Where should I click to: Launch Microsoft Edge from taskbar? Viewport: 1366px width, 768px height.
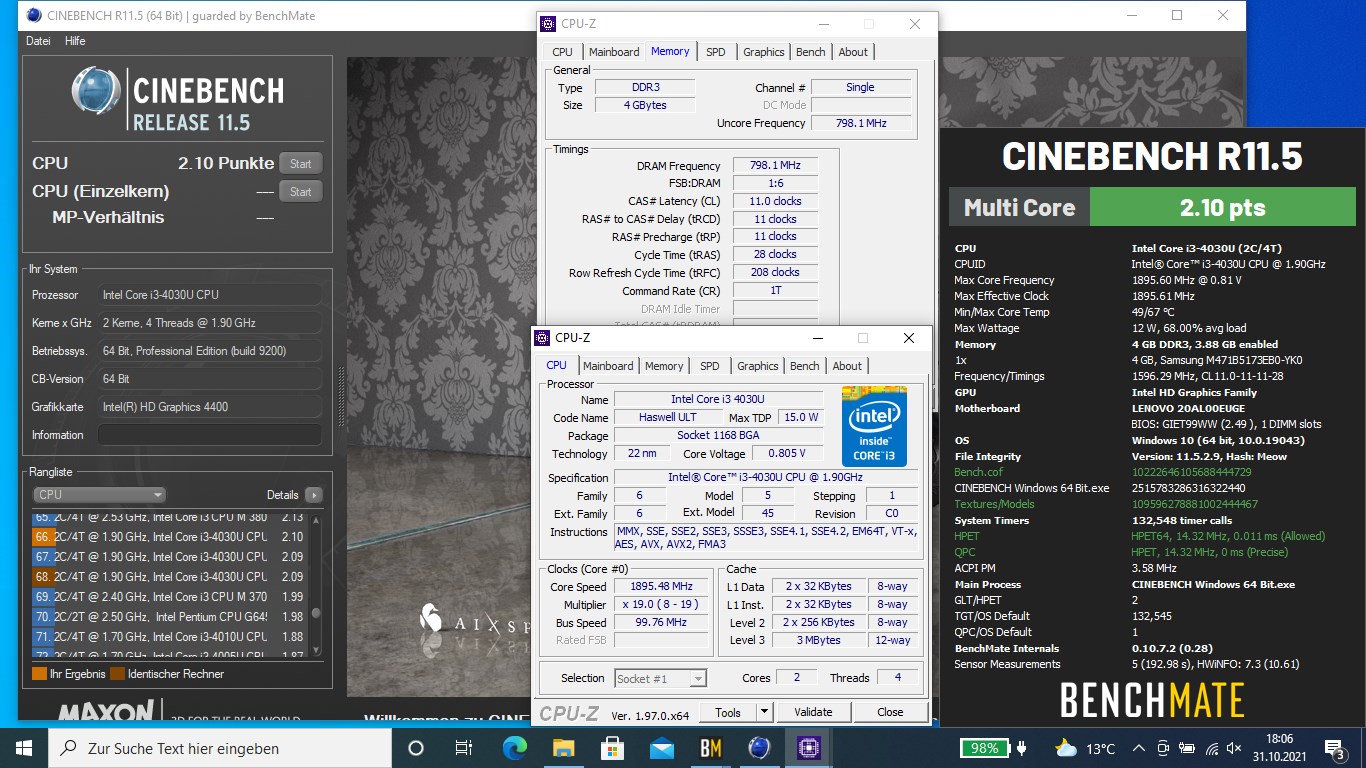pos(514,748)
